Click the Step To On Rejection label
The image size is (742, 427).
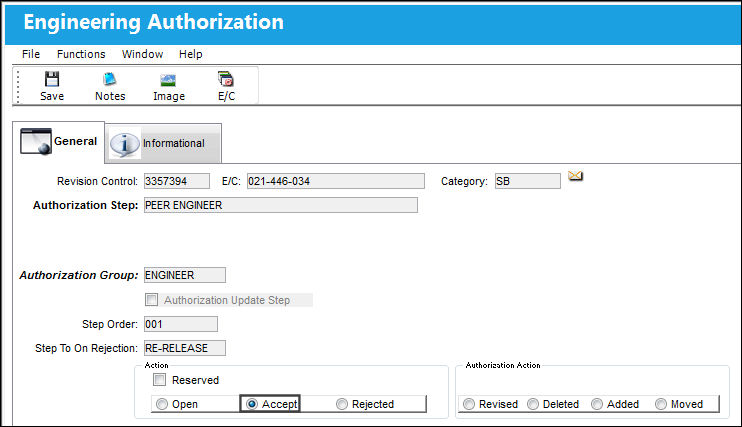(86, 348)
